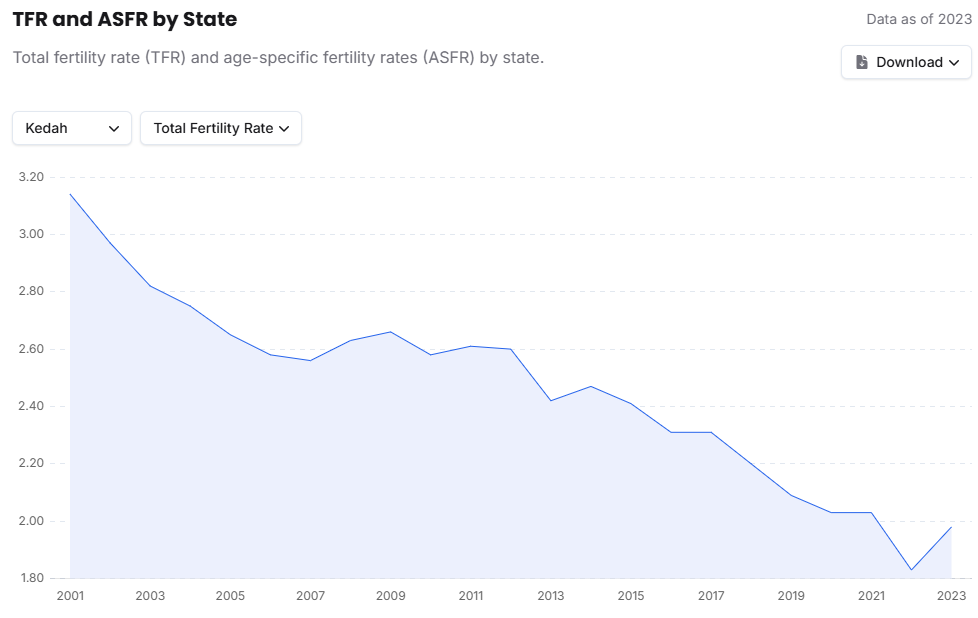Open the Total Fertility Rate selector
Screen dimensions: 978x618
(x=220, y=128)
